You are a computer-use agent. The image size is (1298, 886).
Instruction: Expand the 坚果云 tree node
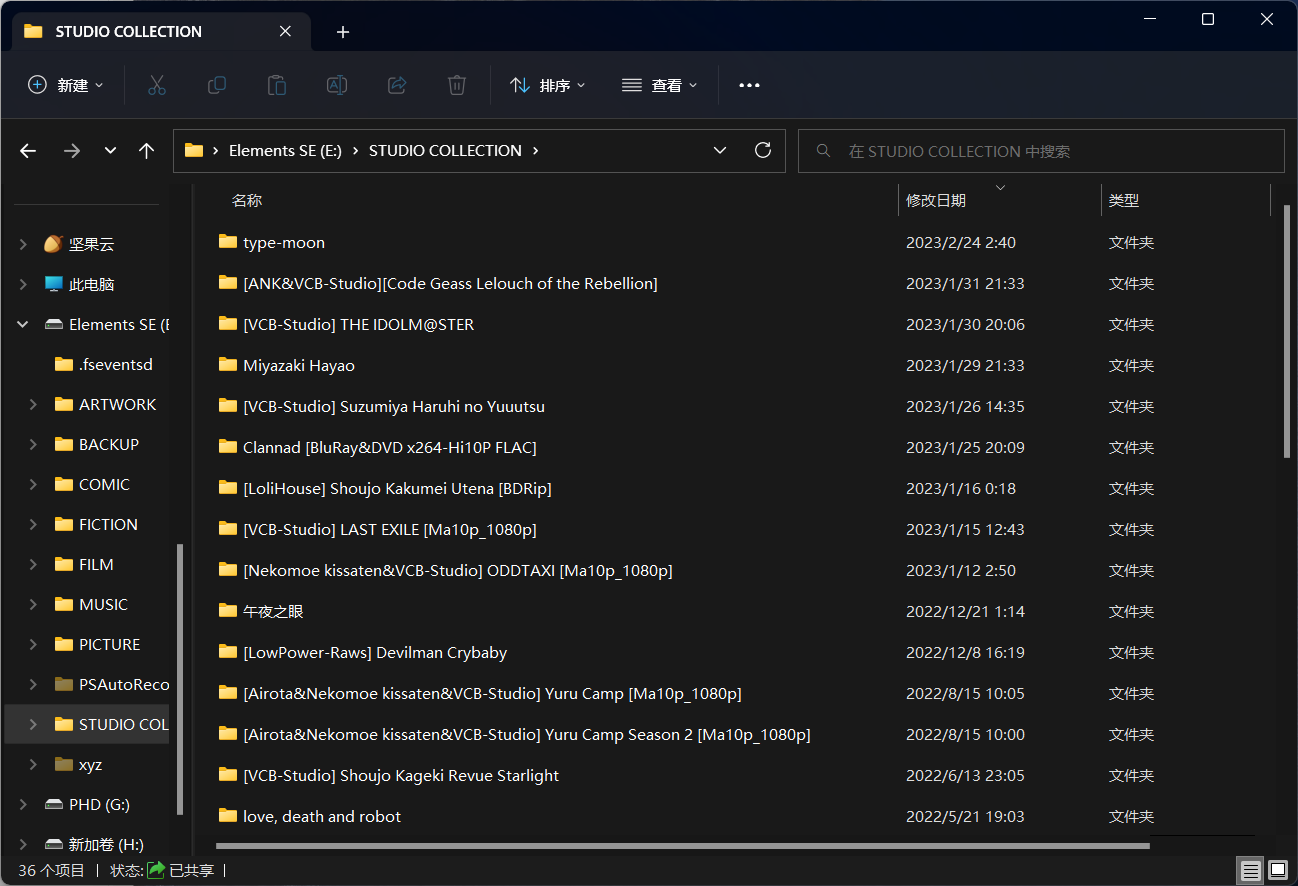(23, 244)
